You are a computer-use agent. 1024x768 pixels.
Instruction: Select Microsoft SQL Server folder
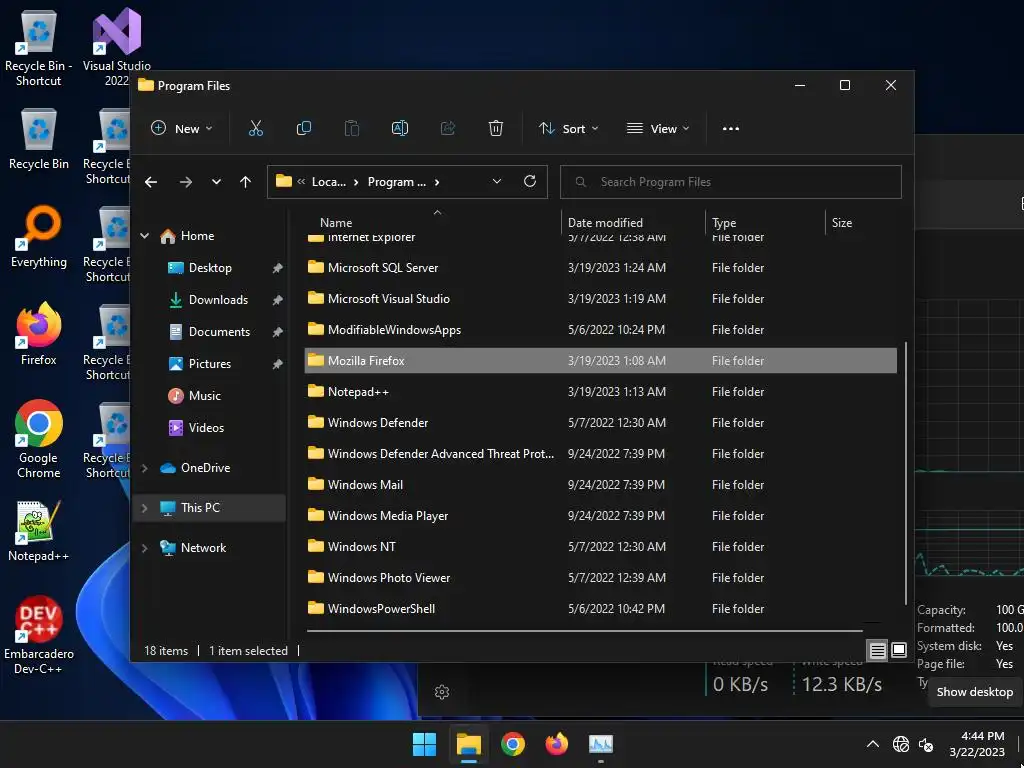600,268
